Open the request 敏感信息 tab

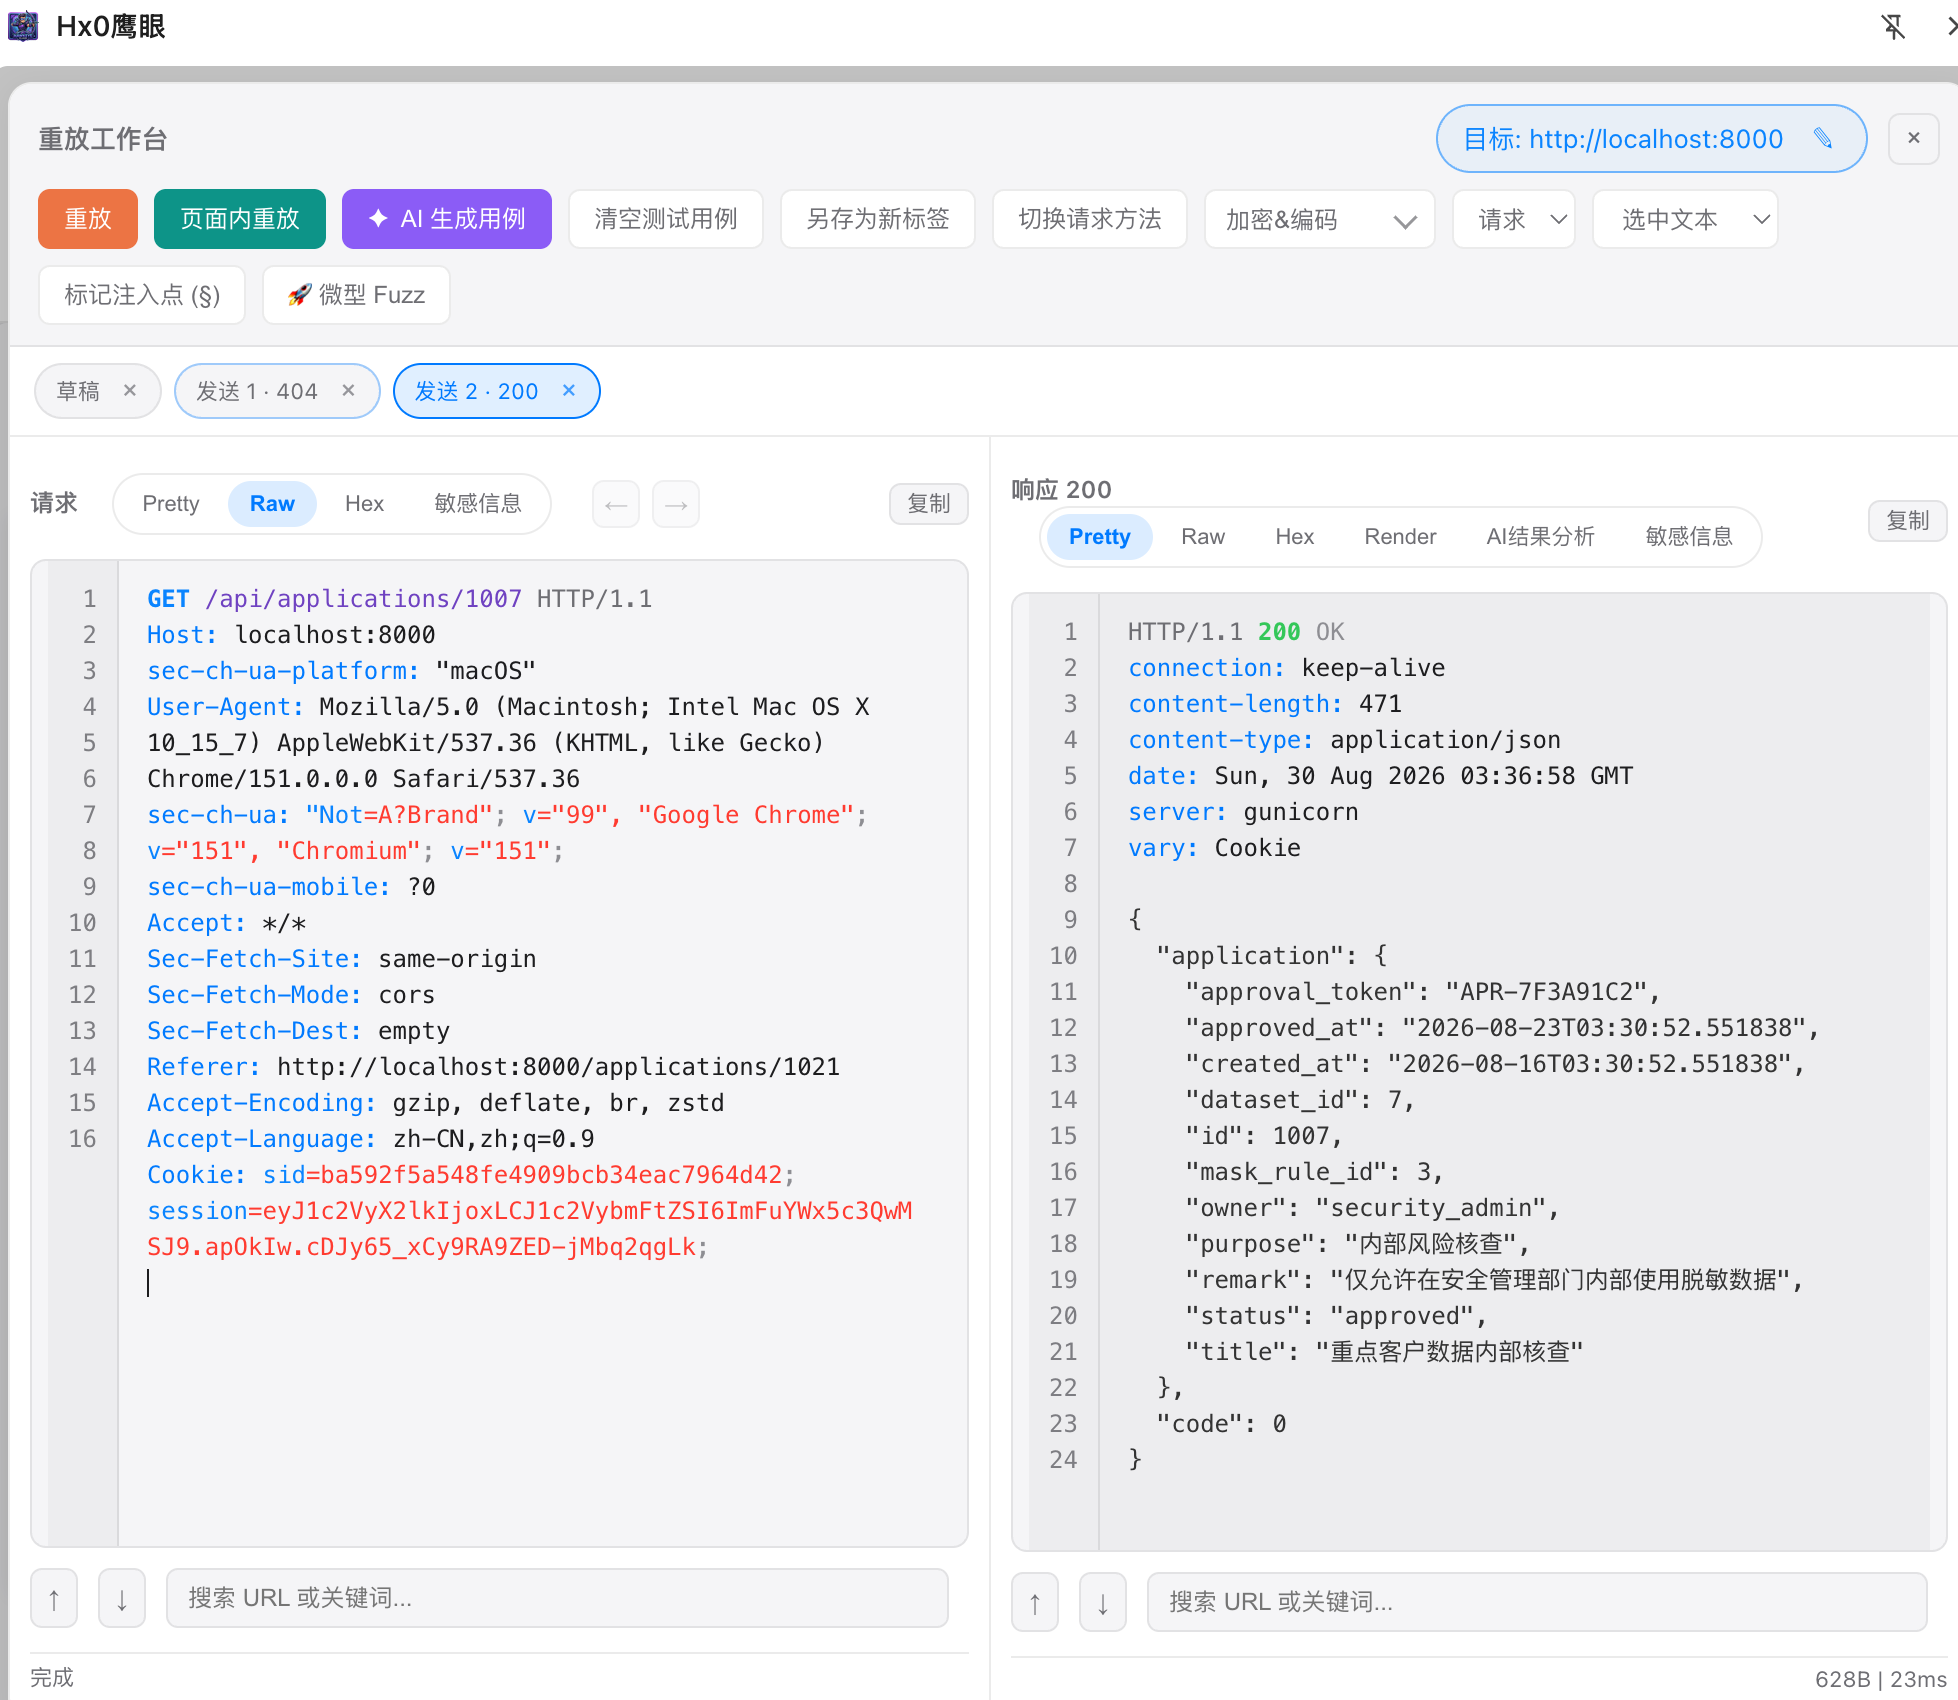coord(478,504)
